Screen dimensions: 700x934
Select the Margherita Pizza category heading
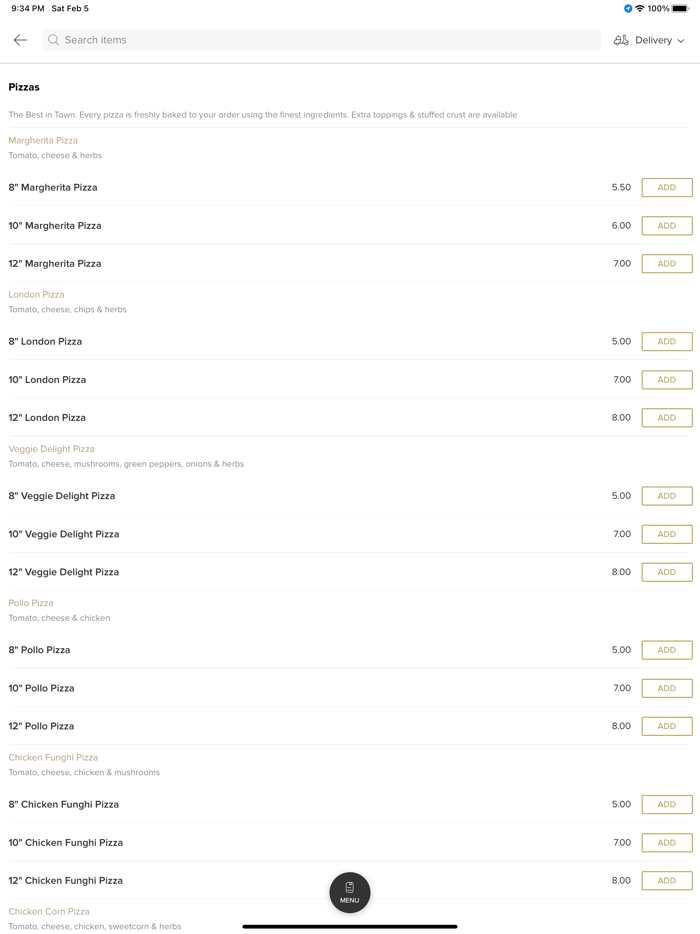click(x=43, y=141)
